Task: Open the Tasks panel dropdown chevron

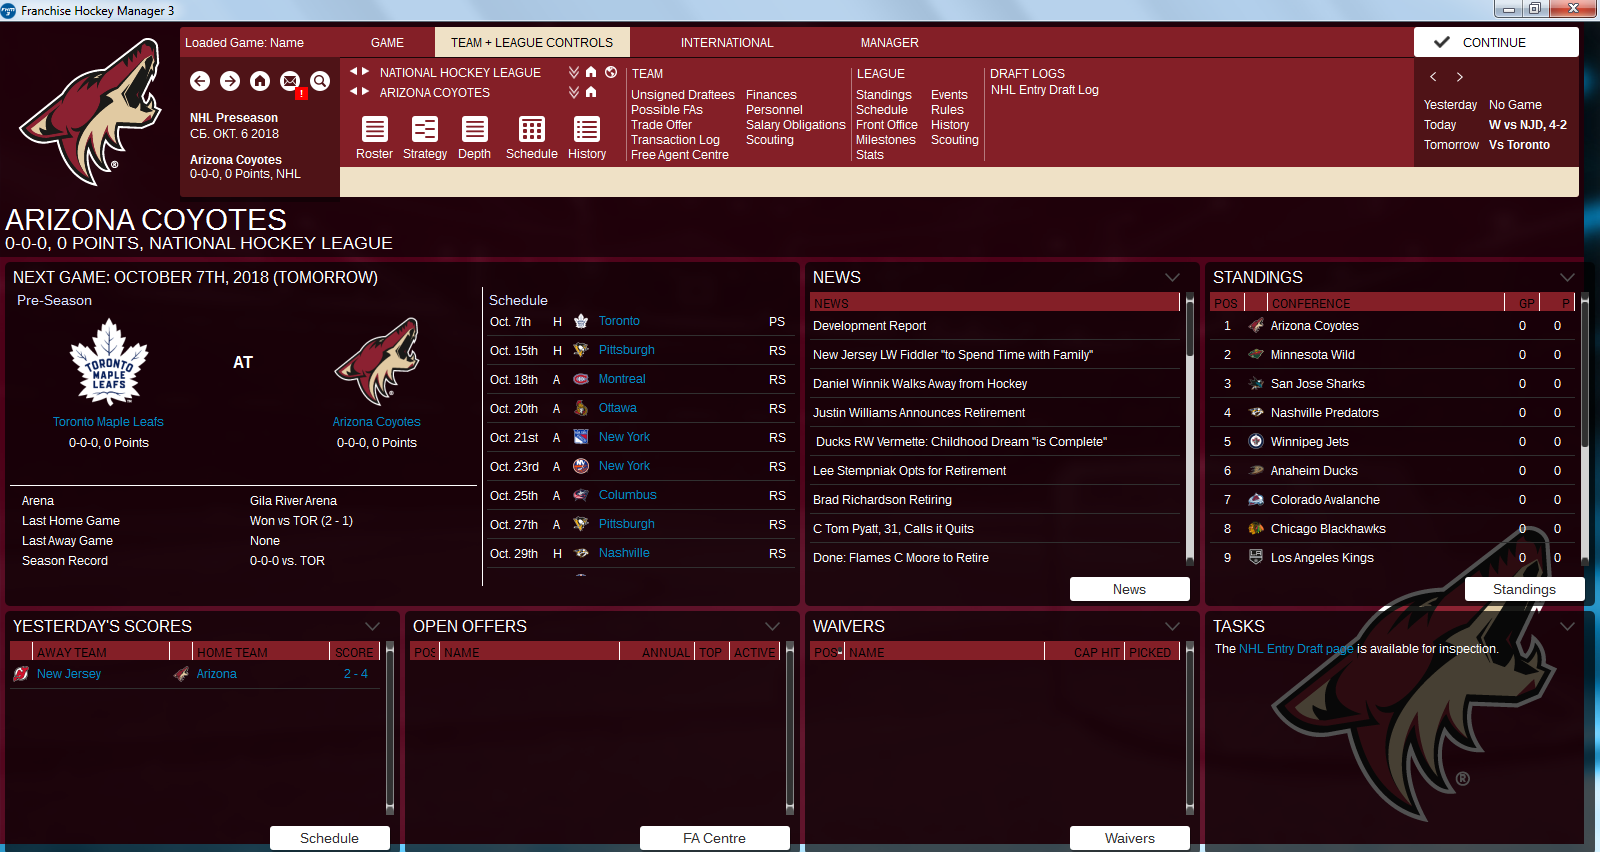Action: 1567,626
